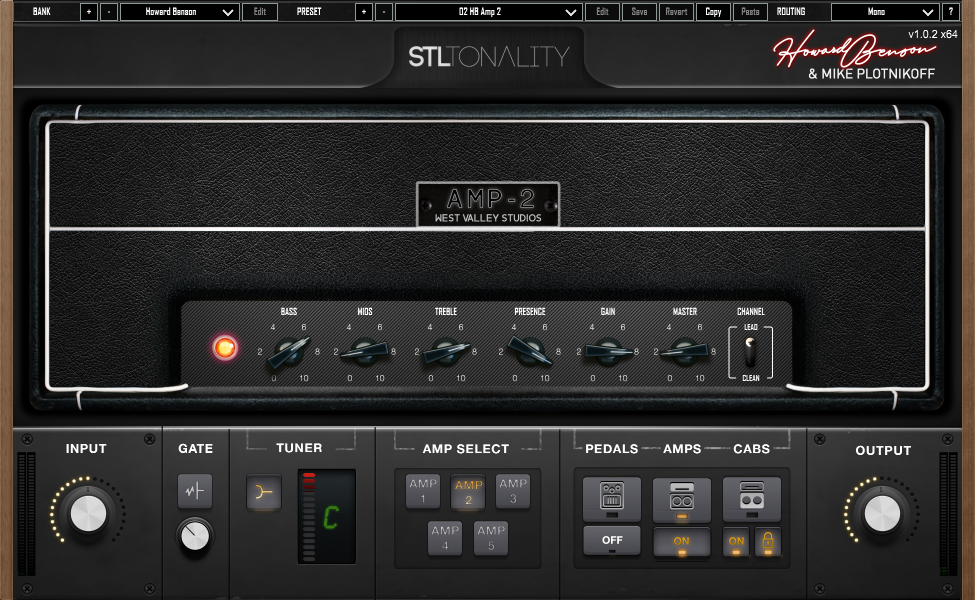Click the Bass knob
This screenshot has width=975, height=600.
point(289,352)
